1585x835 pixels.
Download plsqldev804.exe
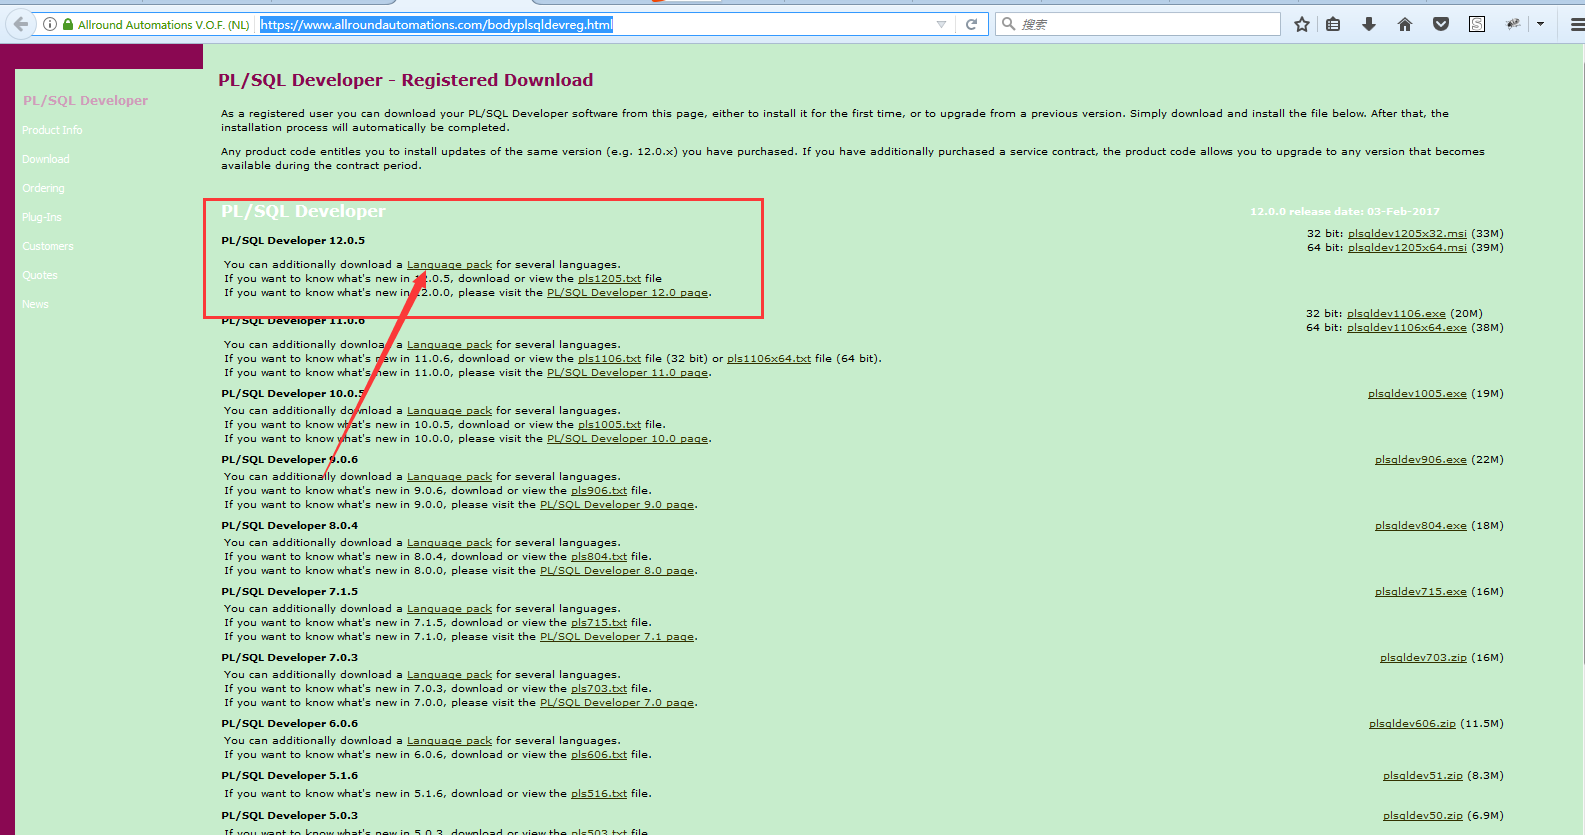1421,525
